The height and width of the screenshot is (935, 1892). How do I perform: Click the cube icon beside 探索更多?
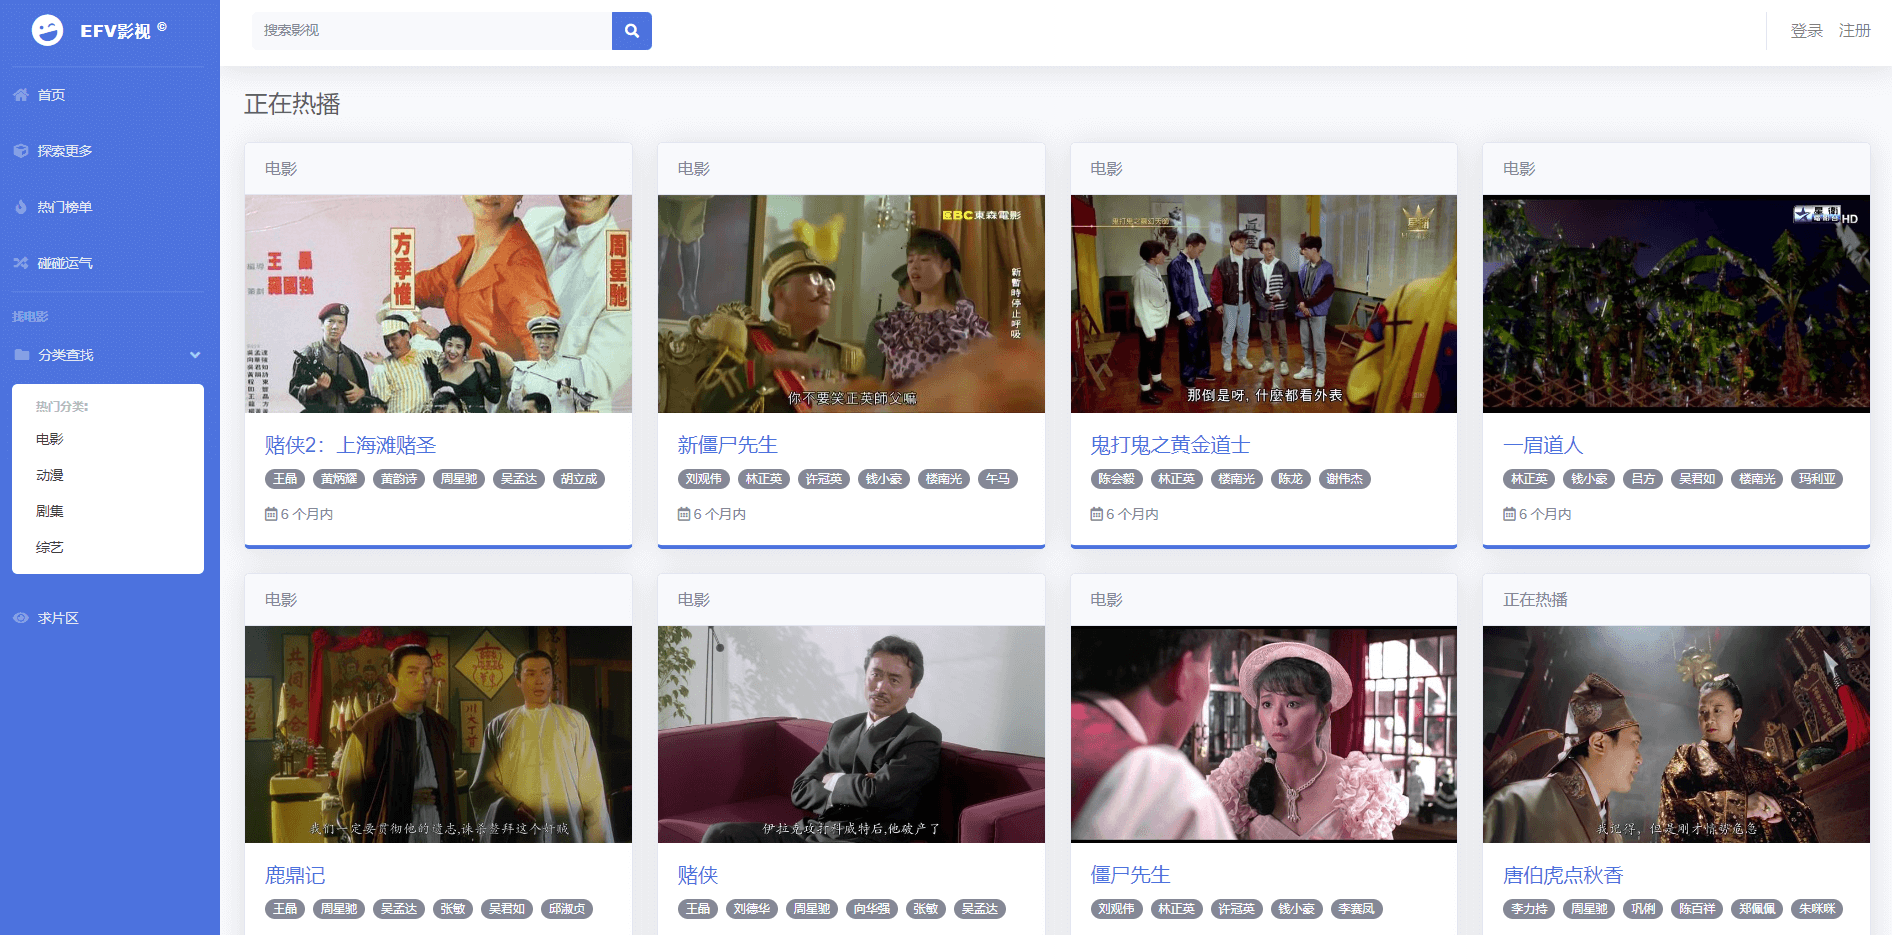tap(21, 151)
